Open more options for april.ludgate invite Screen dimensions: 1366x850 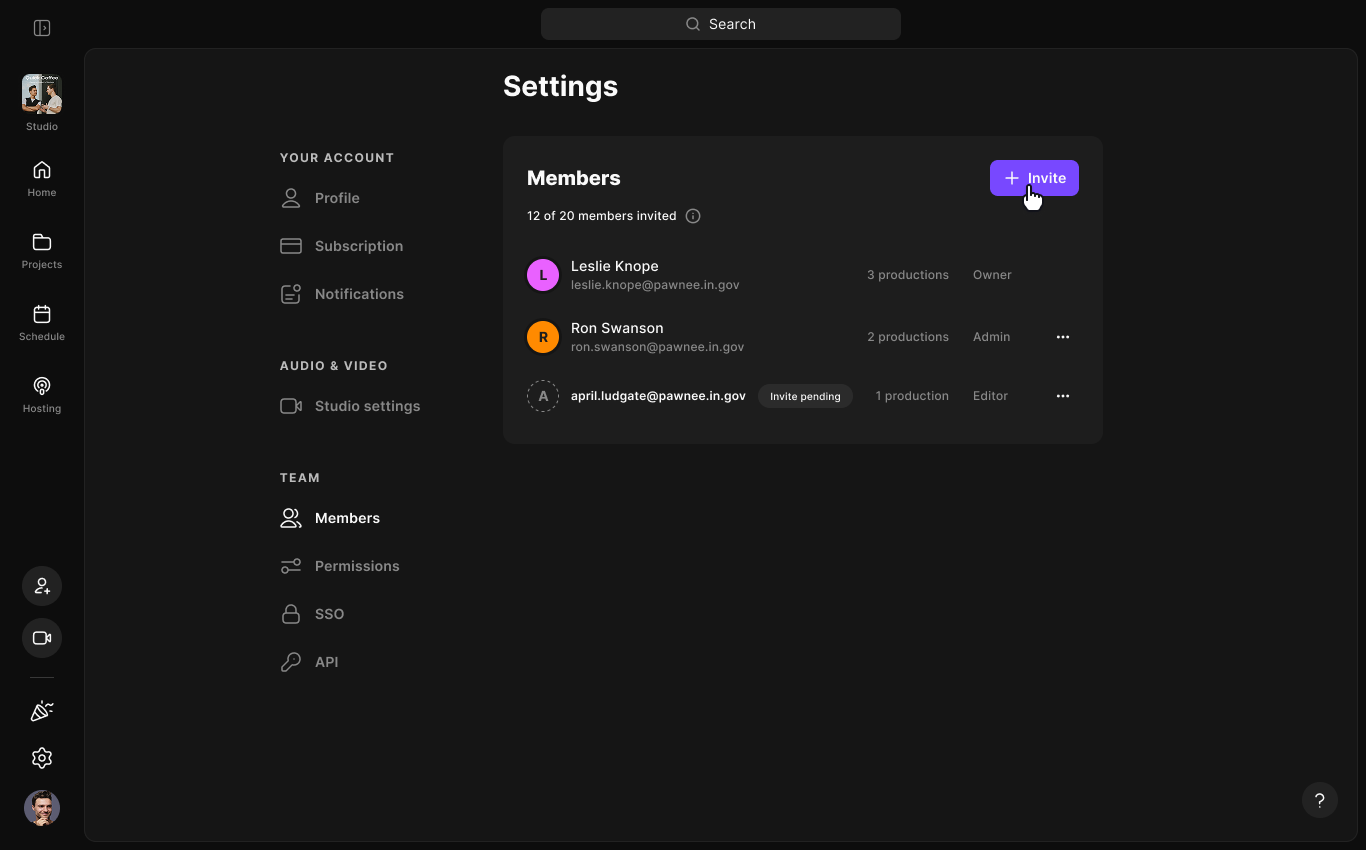pyautogui.click(x=1063, y=396)
